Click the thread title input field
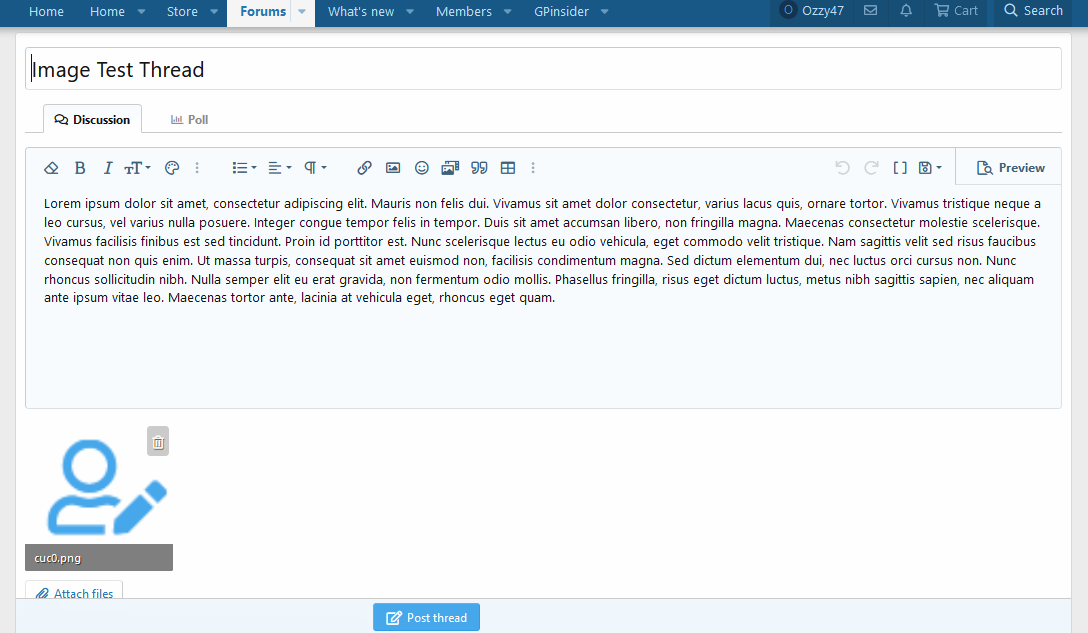Viewport: 1088px width, 633px height. point(543,69)
